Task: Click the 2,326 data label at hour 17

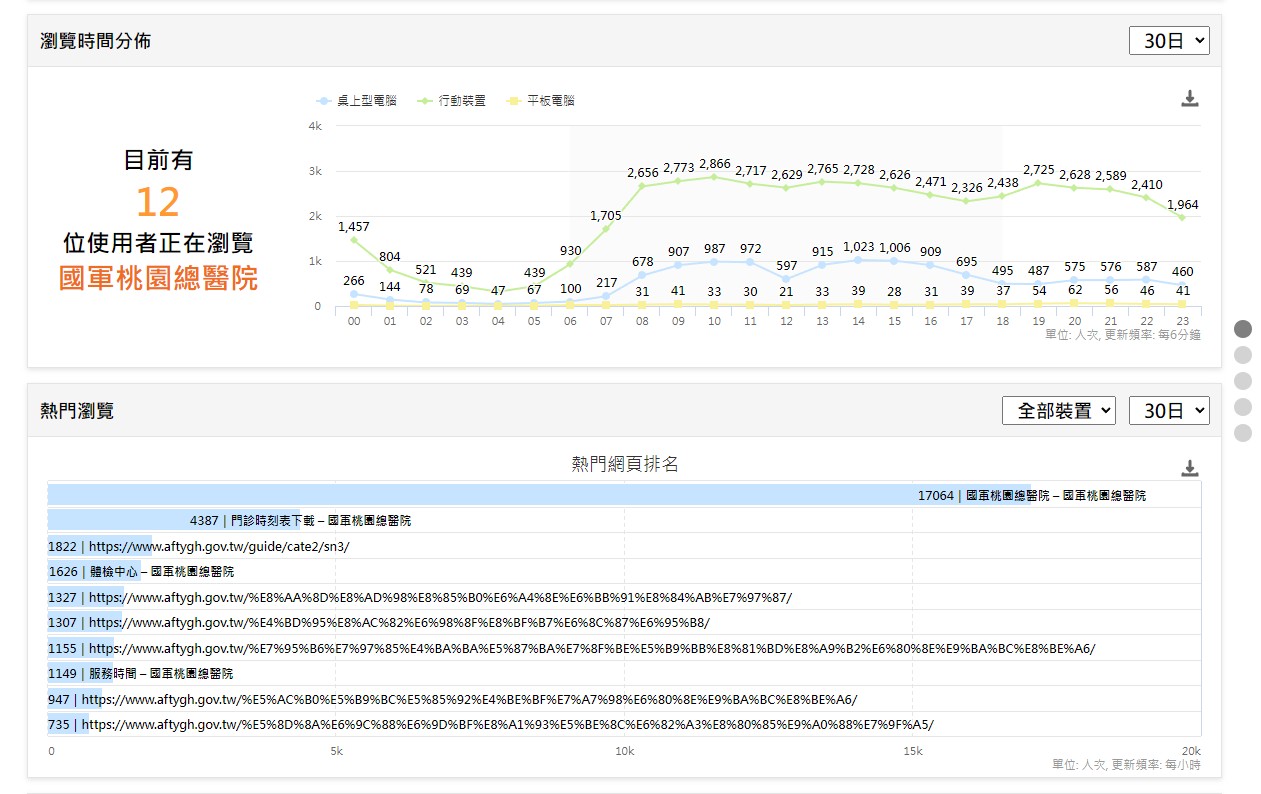Action: (x=967, y=188)
